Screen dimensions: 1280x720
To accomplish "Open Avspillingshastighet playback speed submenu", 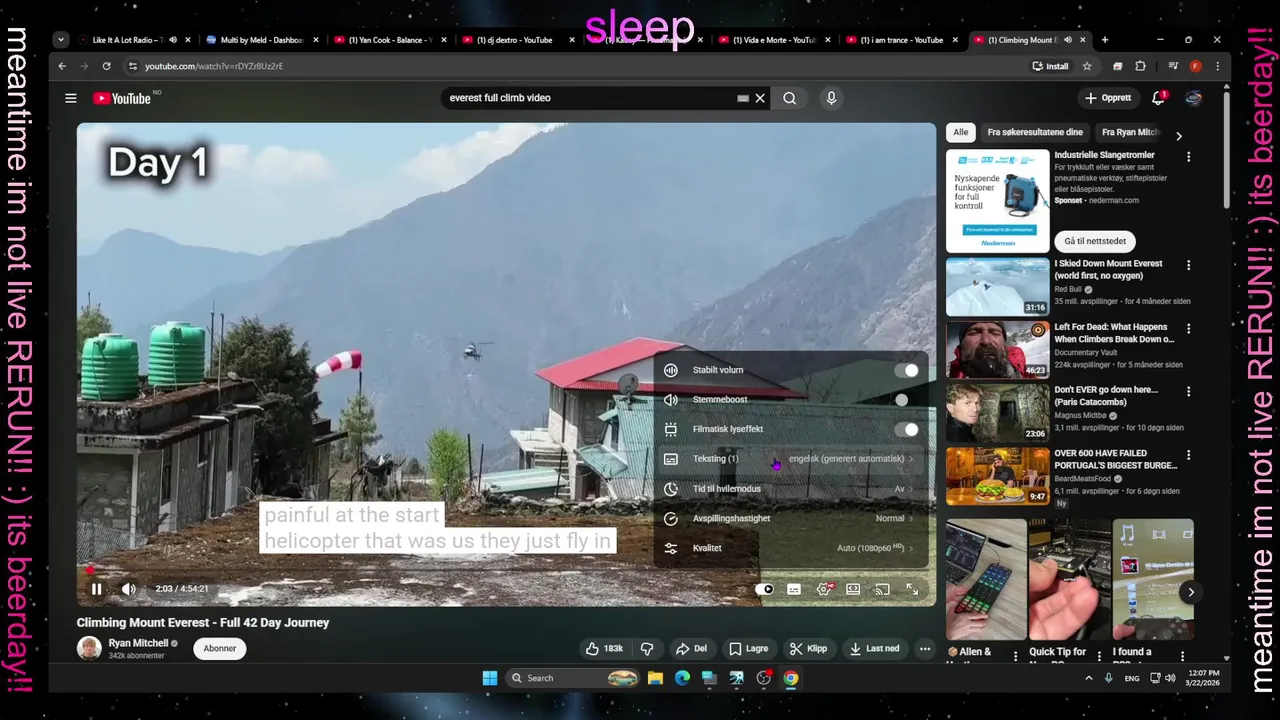I will click(x=790, y=518).
